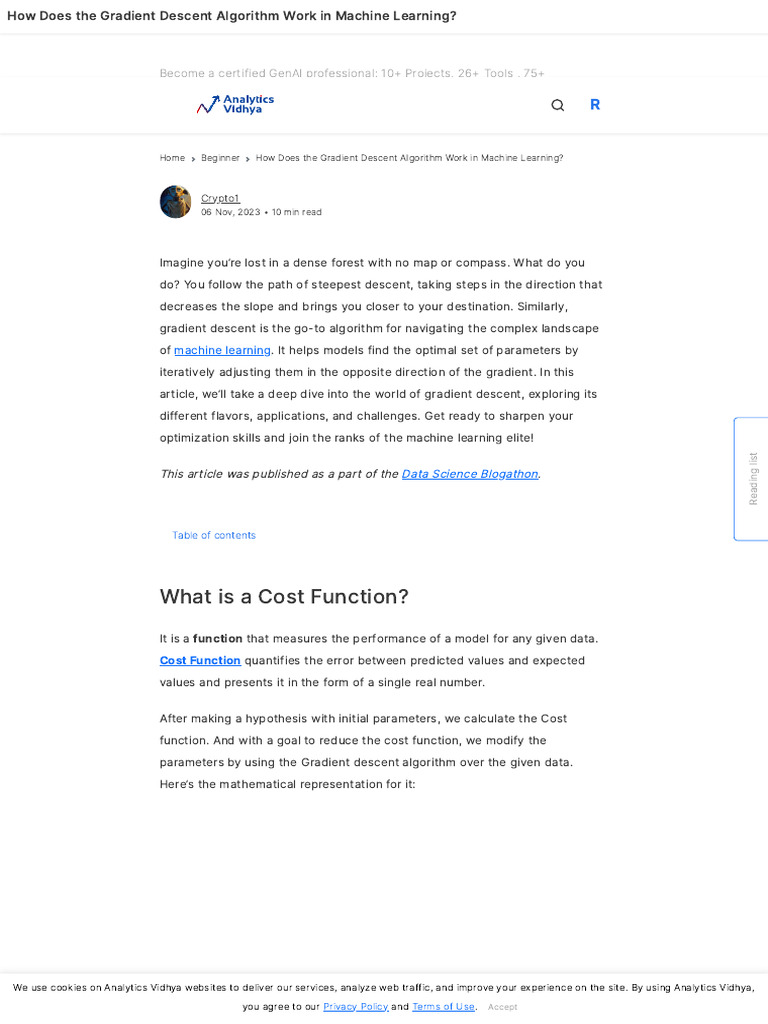768x1024 pixels.
Task: Click the page title at the top
Action: tap(232, 16)
